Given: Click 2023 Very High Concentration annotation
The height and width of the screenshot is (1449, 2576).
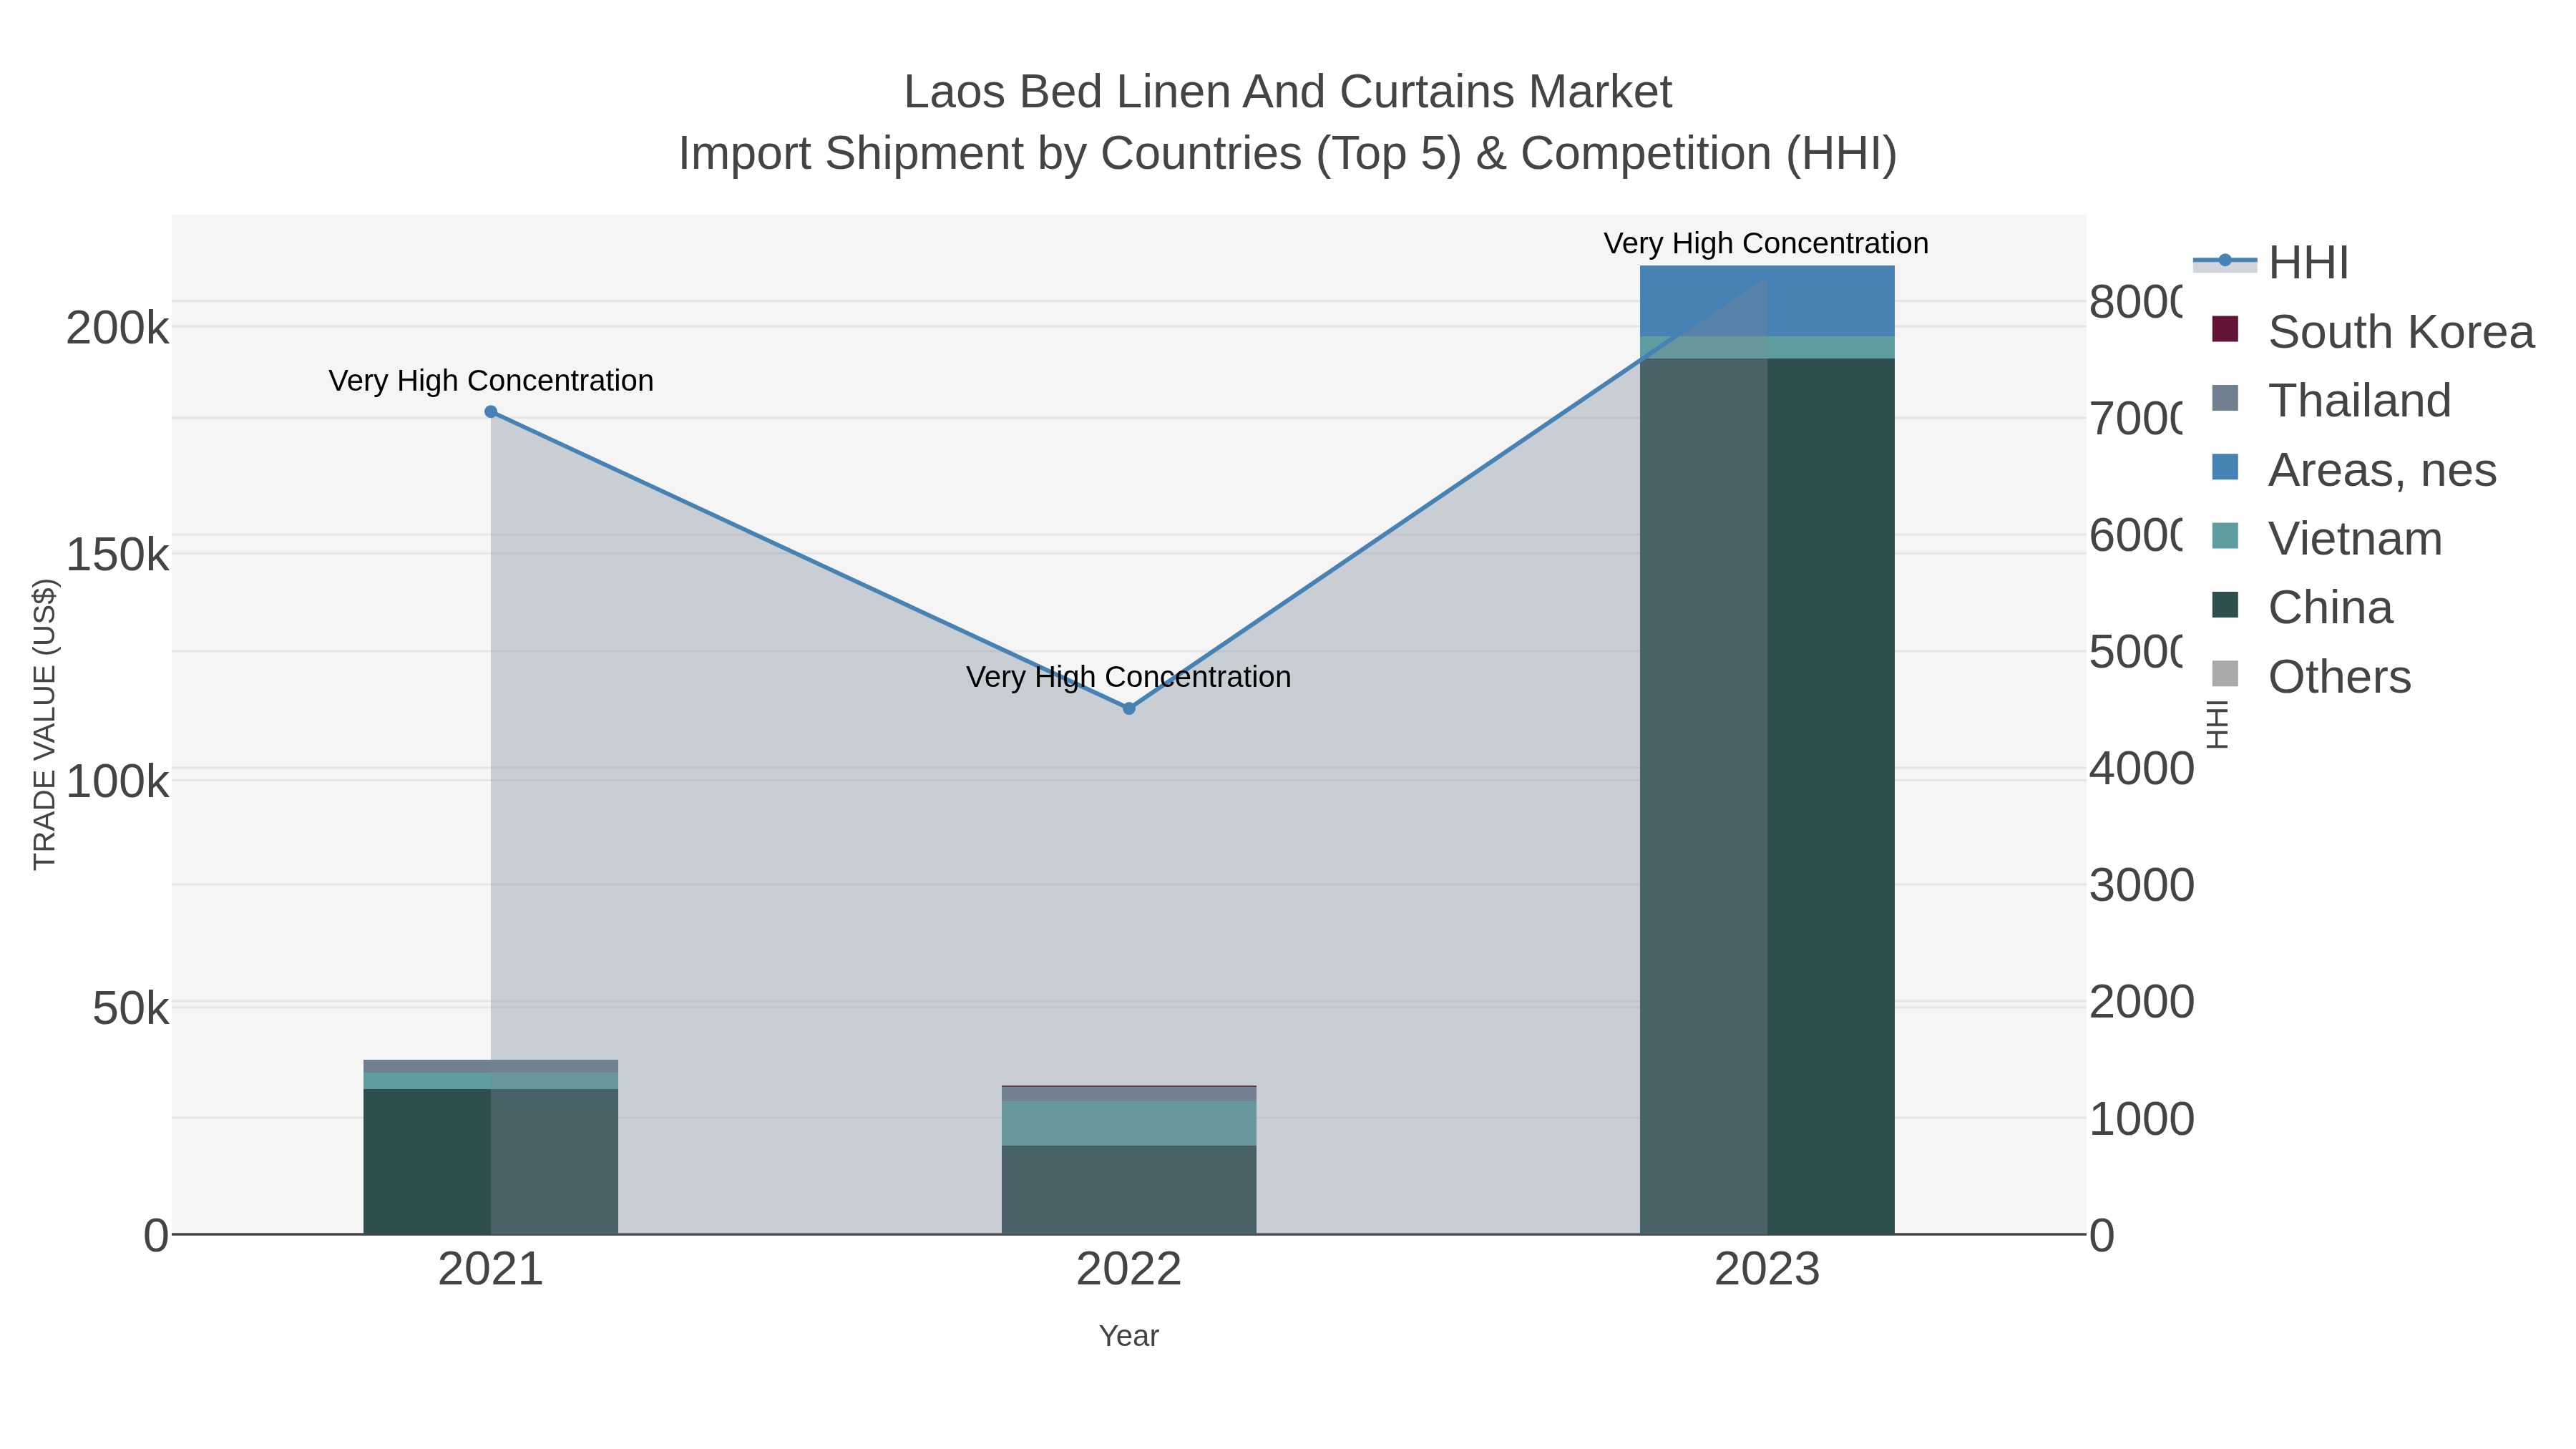Looking at the screenshot, I should [1767, 243].
